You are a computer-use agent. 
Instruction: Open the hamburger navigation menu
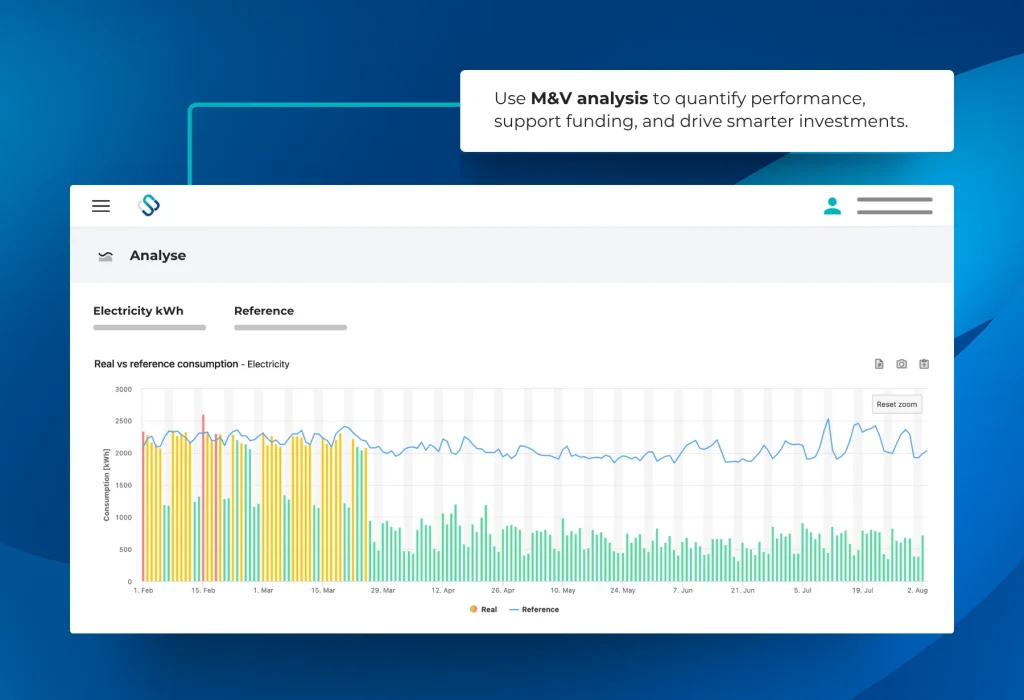tap(101, 206)
